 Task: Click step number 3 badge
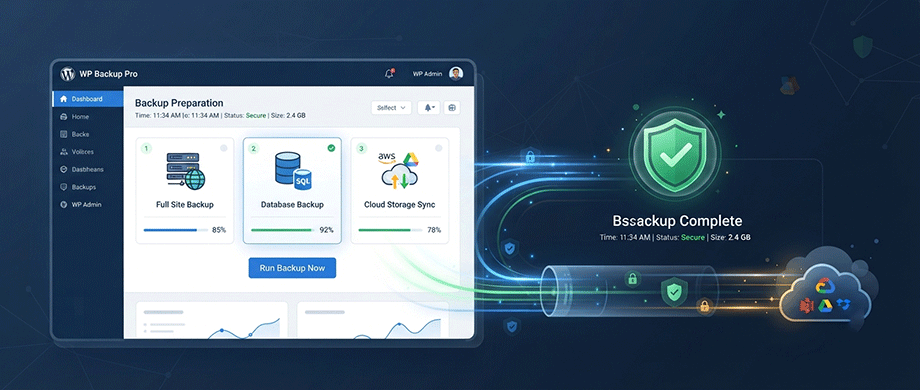click(x=361, y=148)
